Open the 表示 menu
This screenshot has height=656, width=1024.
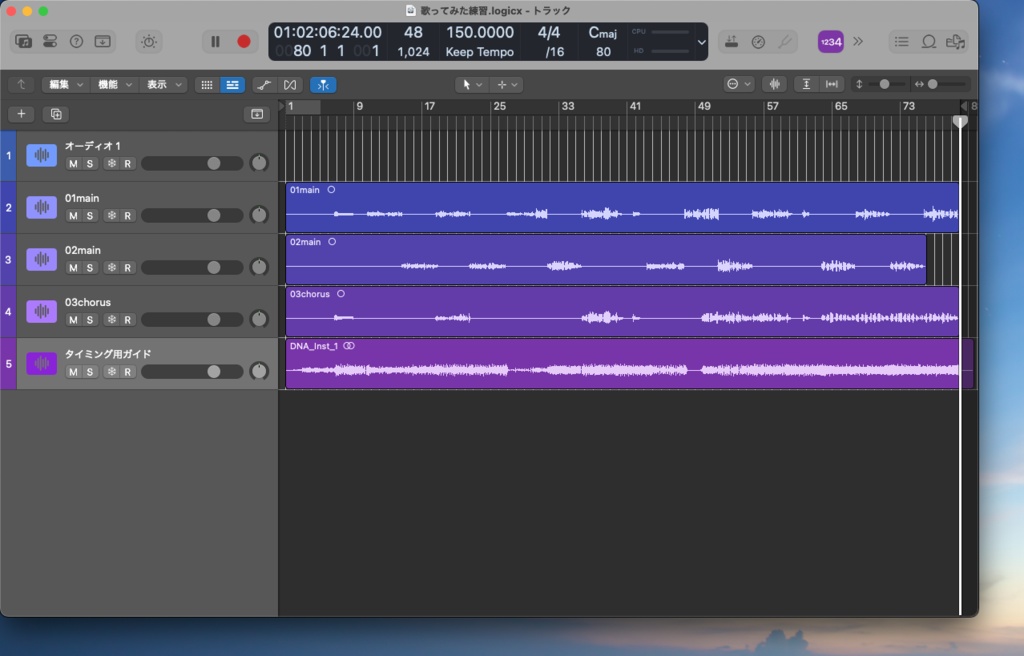point(164,84)
